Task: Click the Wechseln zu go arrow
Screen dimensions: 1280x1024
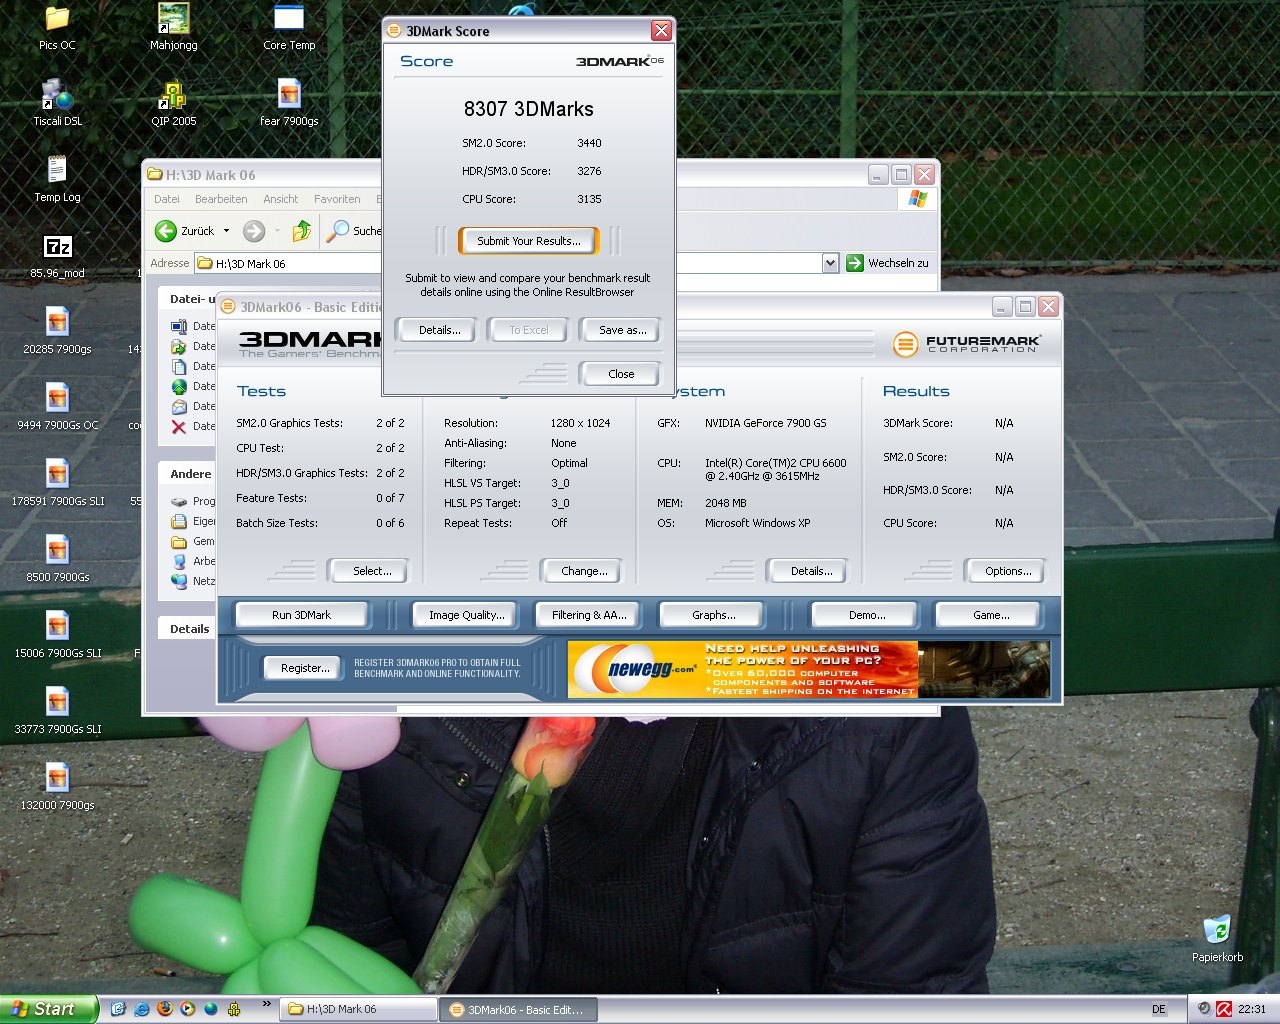Action: 855,263
